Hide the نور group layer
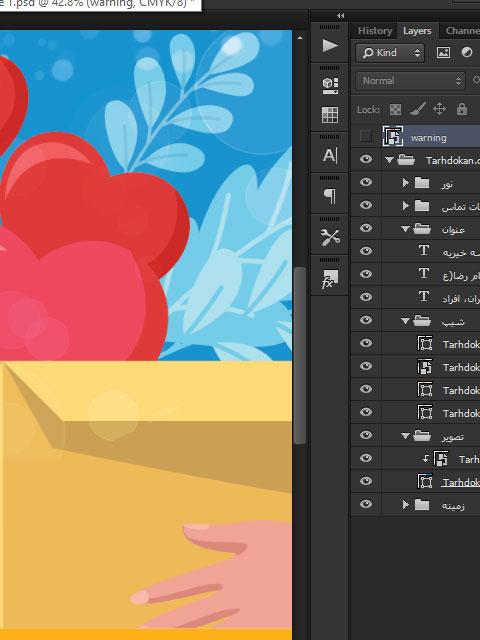 (x=366, y=182)
